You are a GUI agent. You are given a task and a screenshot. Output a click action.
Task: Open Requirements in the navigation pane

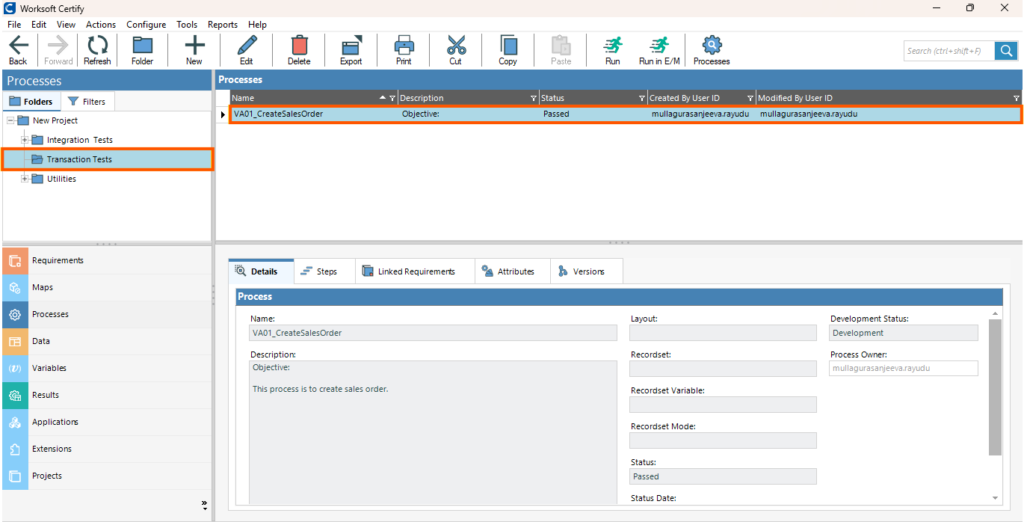[106, 260]
